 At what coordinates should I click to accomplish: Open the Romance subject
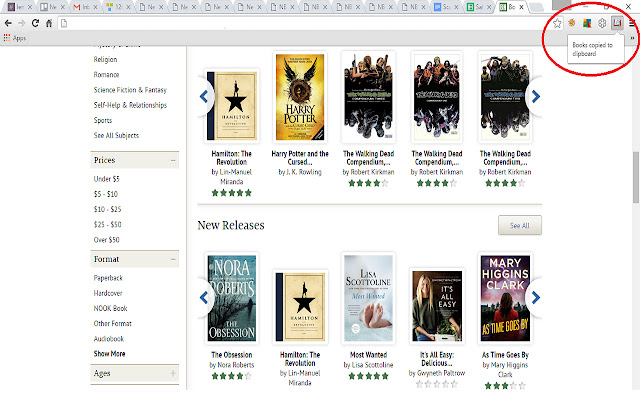(106, 75)
